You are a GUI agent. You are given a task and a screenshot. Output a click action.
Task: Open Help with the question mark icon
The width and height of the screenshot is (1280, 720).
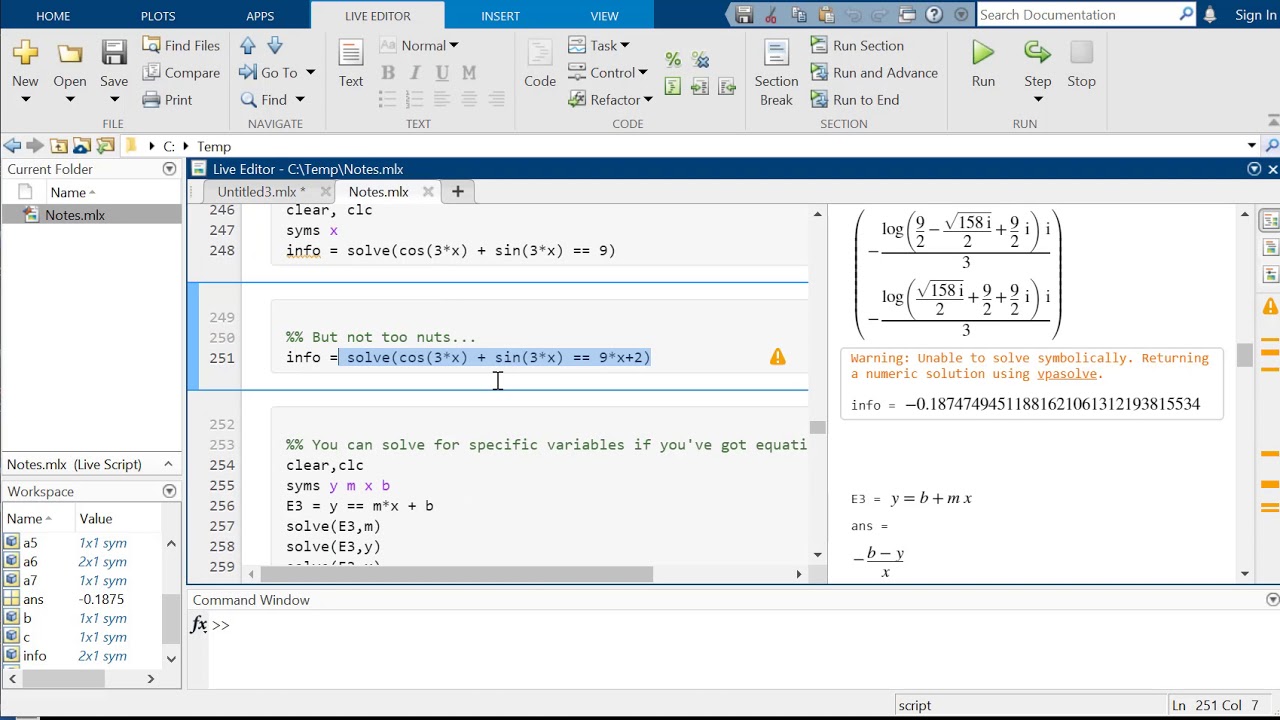tap(934, 15)
